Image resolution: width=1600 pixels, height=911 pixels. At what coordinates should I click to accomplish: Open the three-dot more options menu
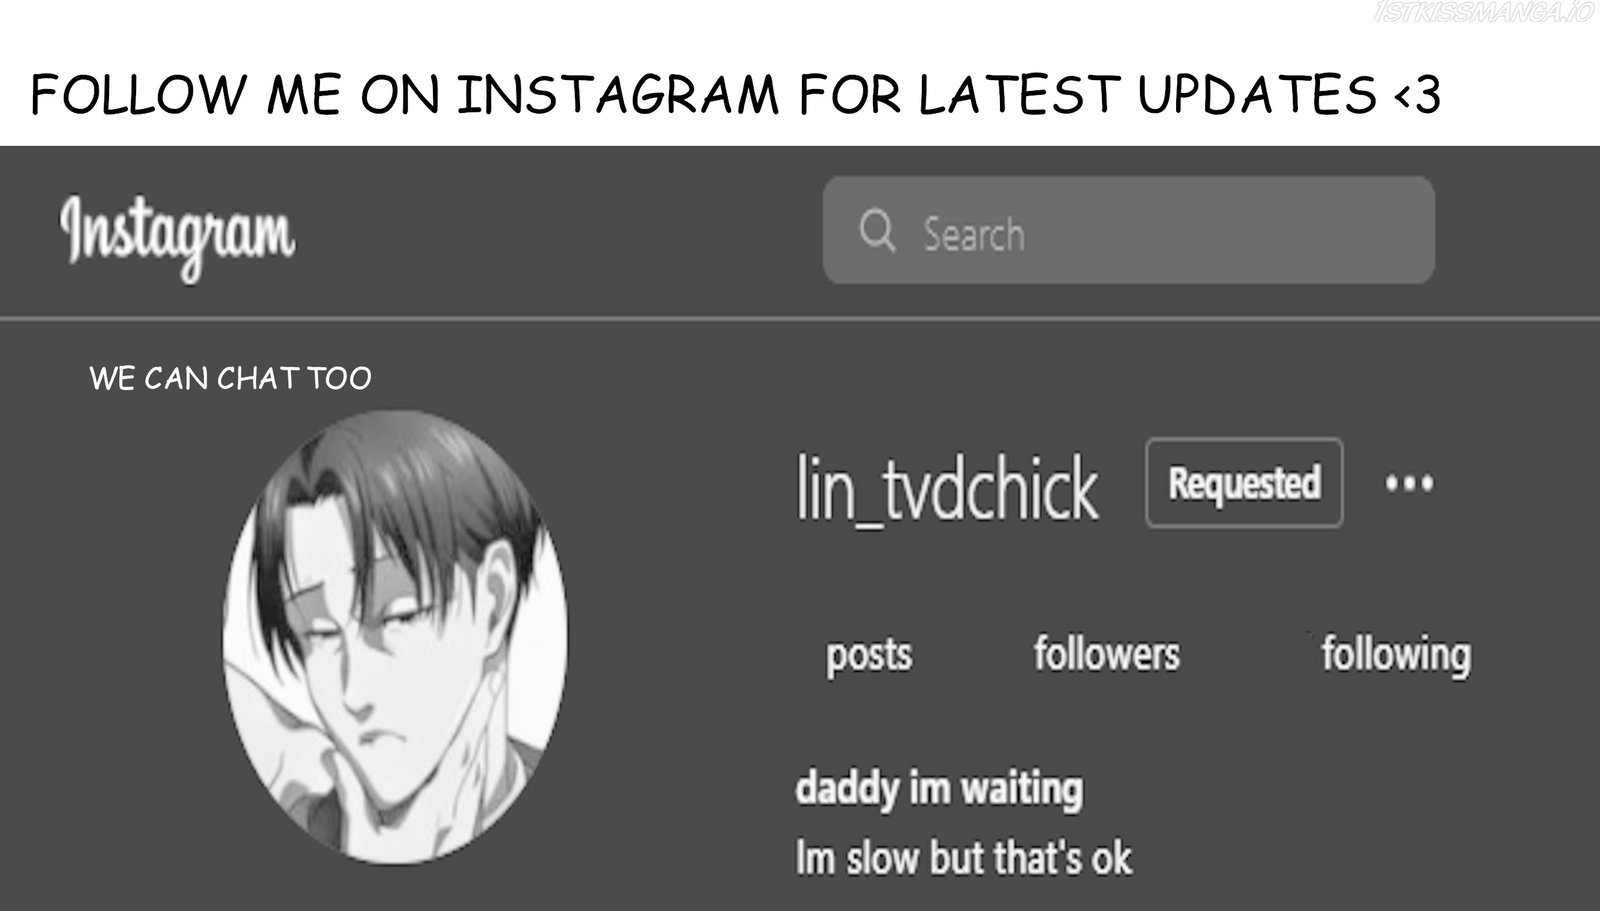(1409, 484)
